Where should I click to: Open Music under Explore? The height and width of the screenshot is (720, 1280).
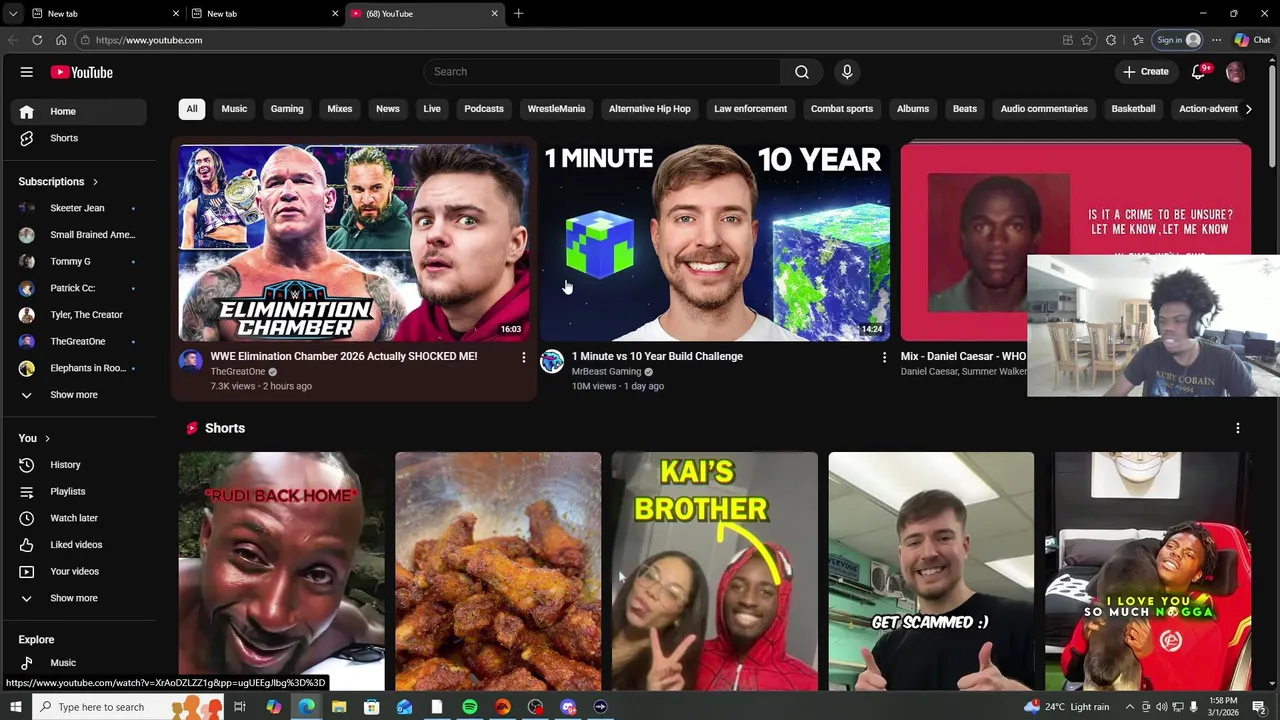pos(80,662)
